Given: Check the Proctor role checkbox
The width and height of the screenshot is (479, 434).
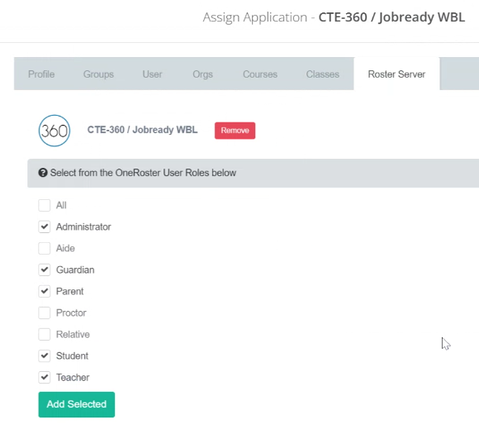Looking at the screenshot, I should [x=44, y=313].
